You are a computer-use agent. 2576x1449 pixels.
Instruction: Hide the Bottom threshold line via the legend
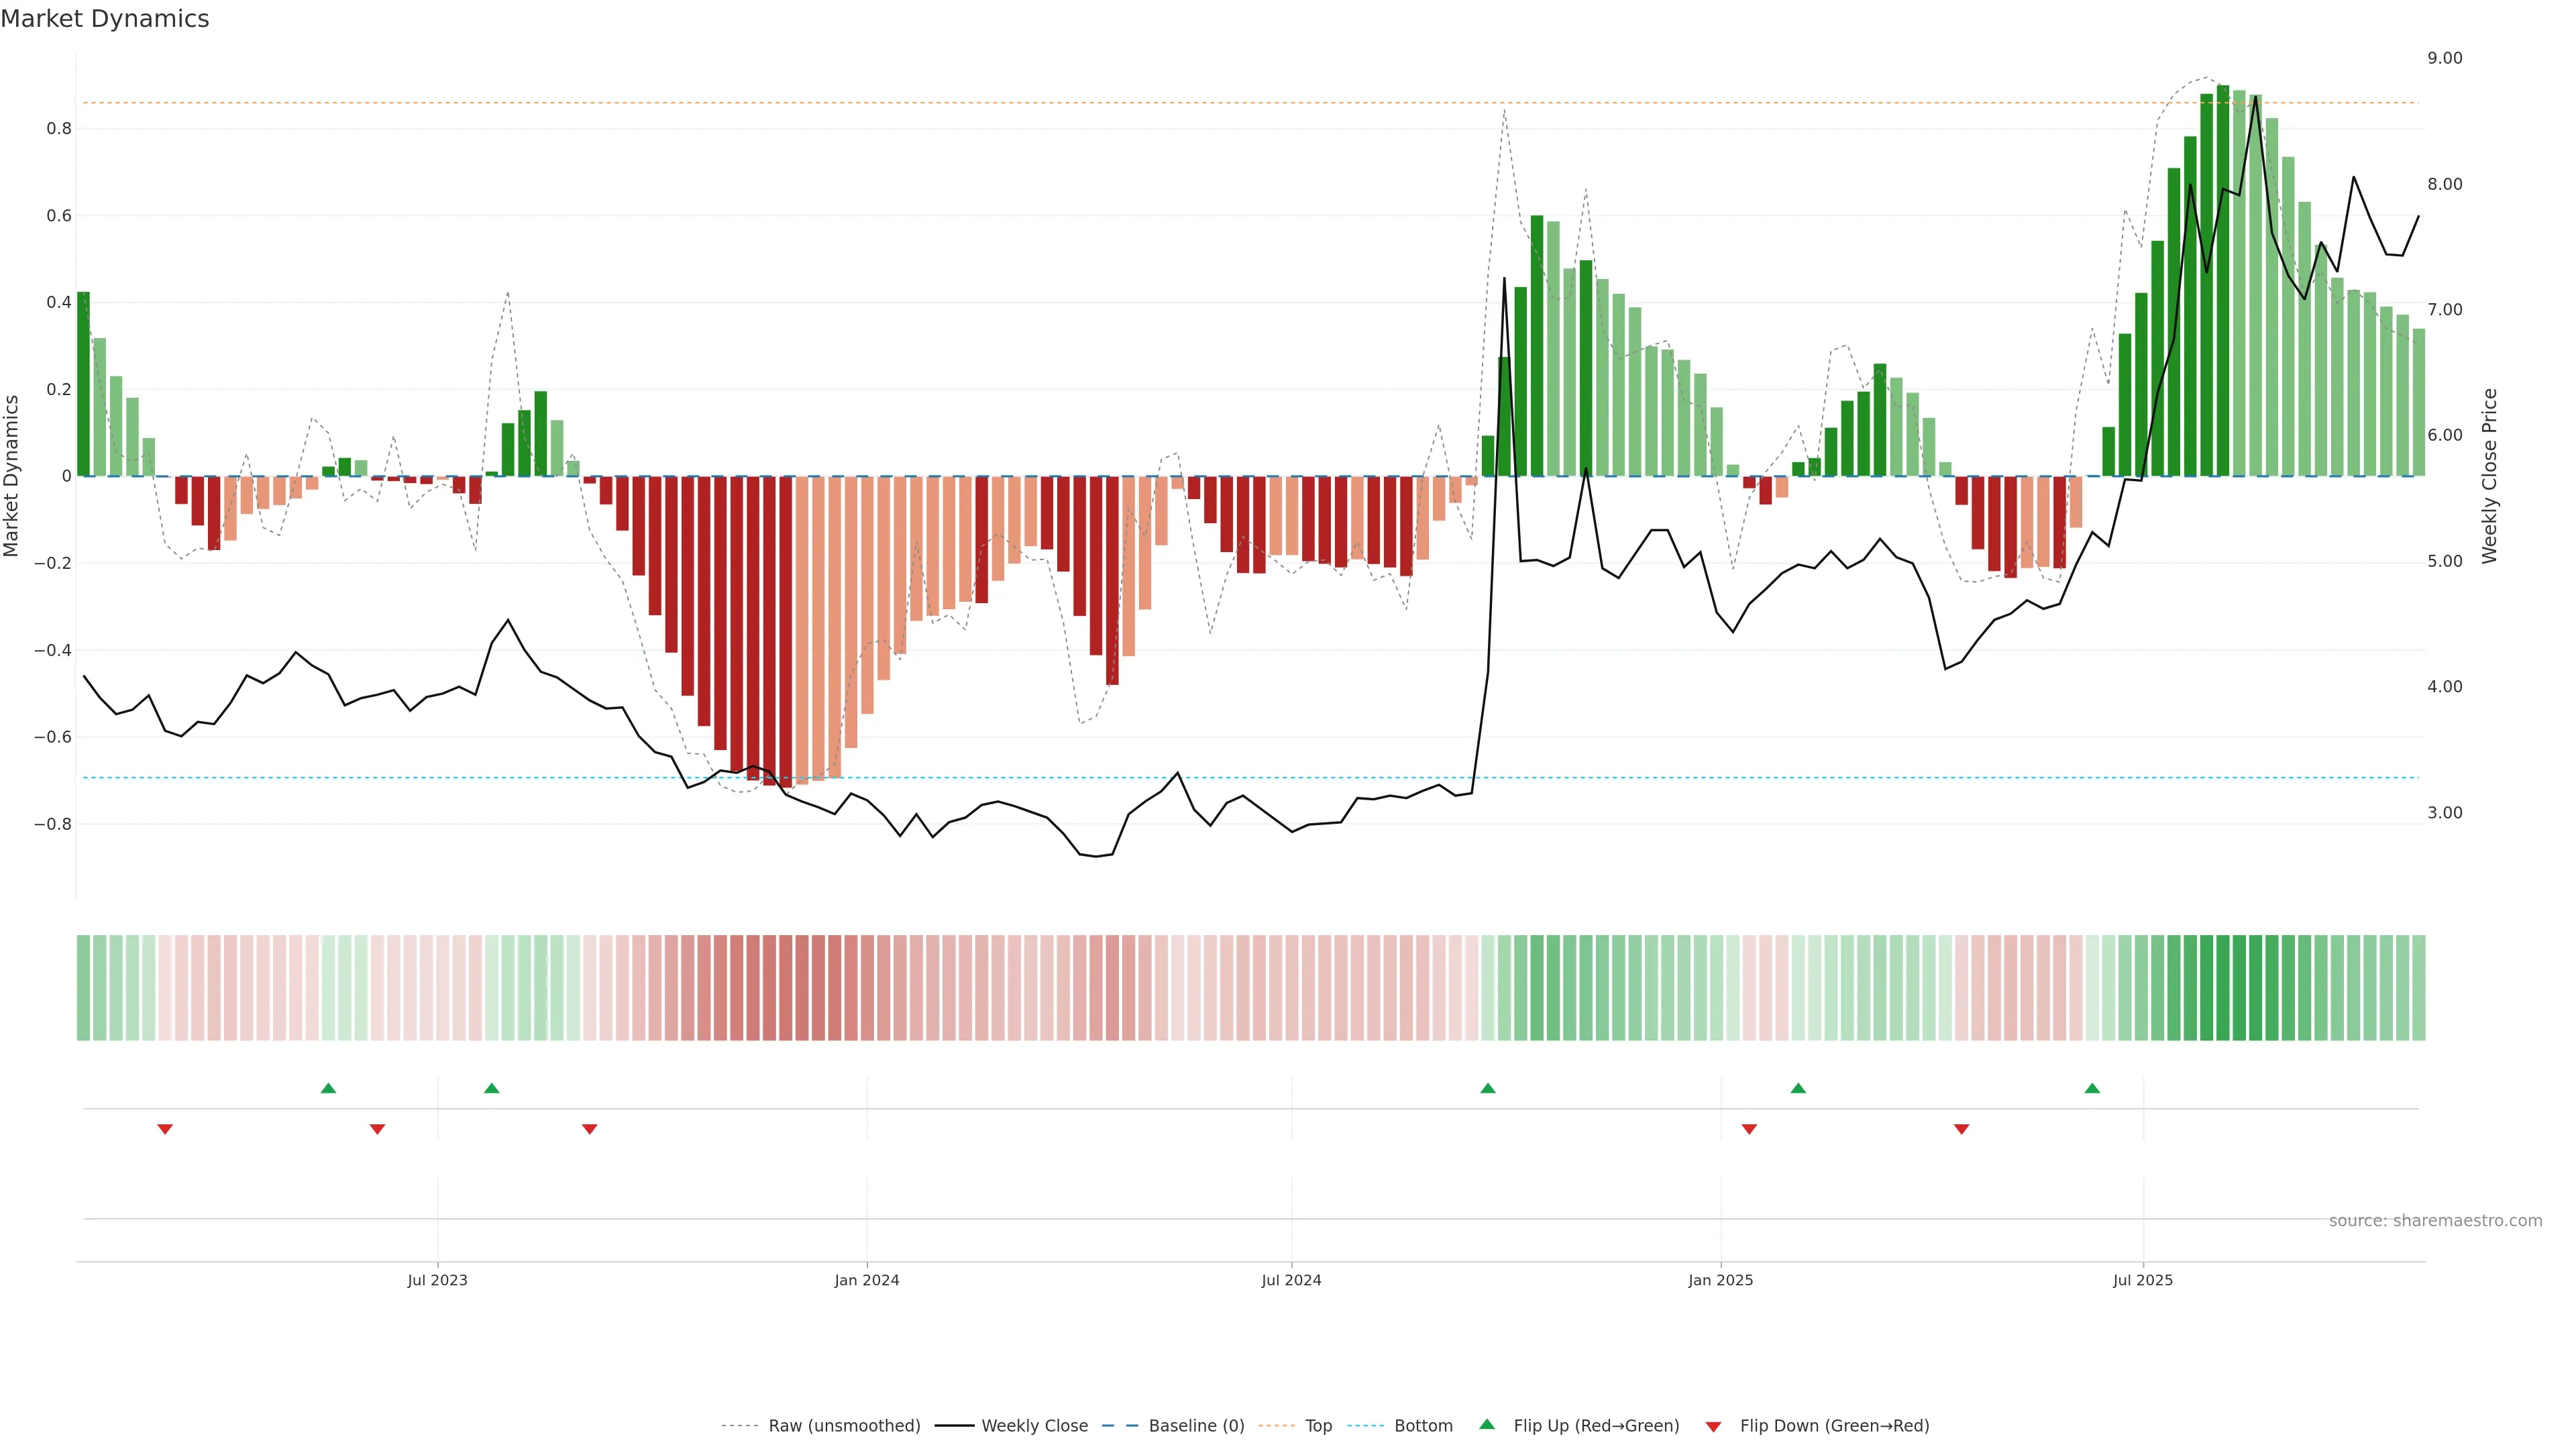click(1423, 1426)
